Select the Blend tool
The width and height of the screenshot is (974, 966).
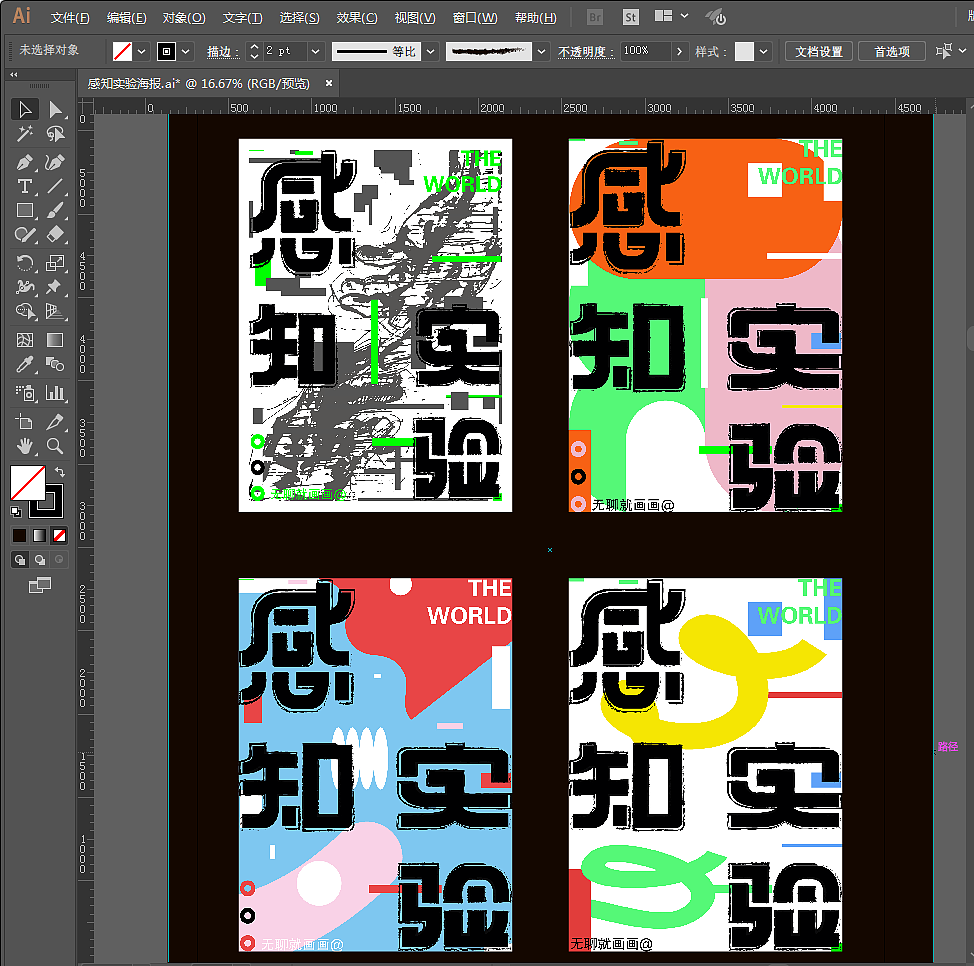(55, 364)
